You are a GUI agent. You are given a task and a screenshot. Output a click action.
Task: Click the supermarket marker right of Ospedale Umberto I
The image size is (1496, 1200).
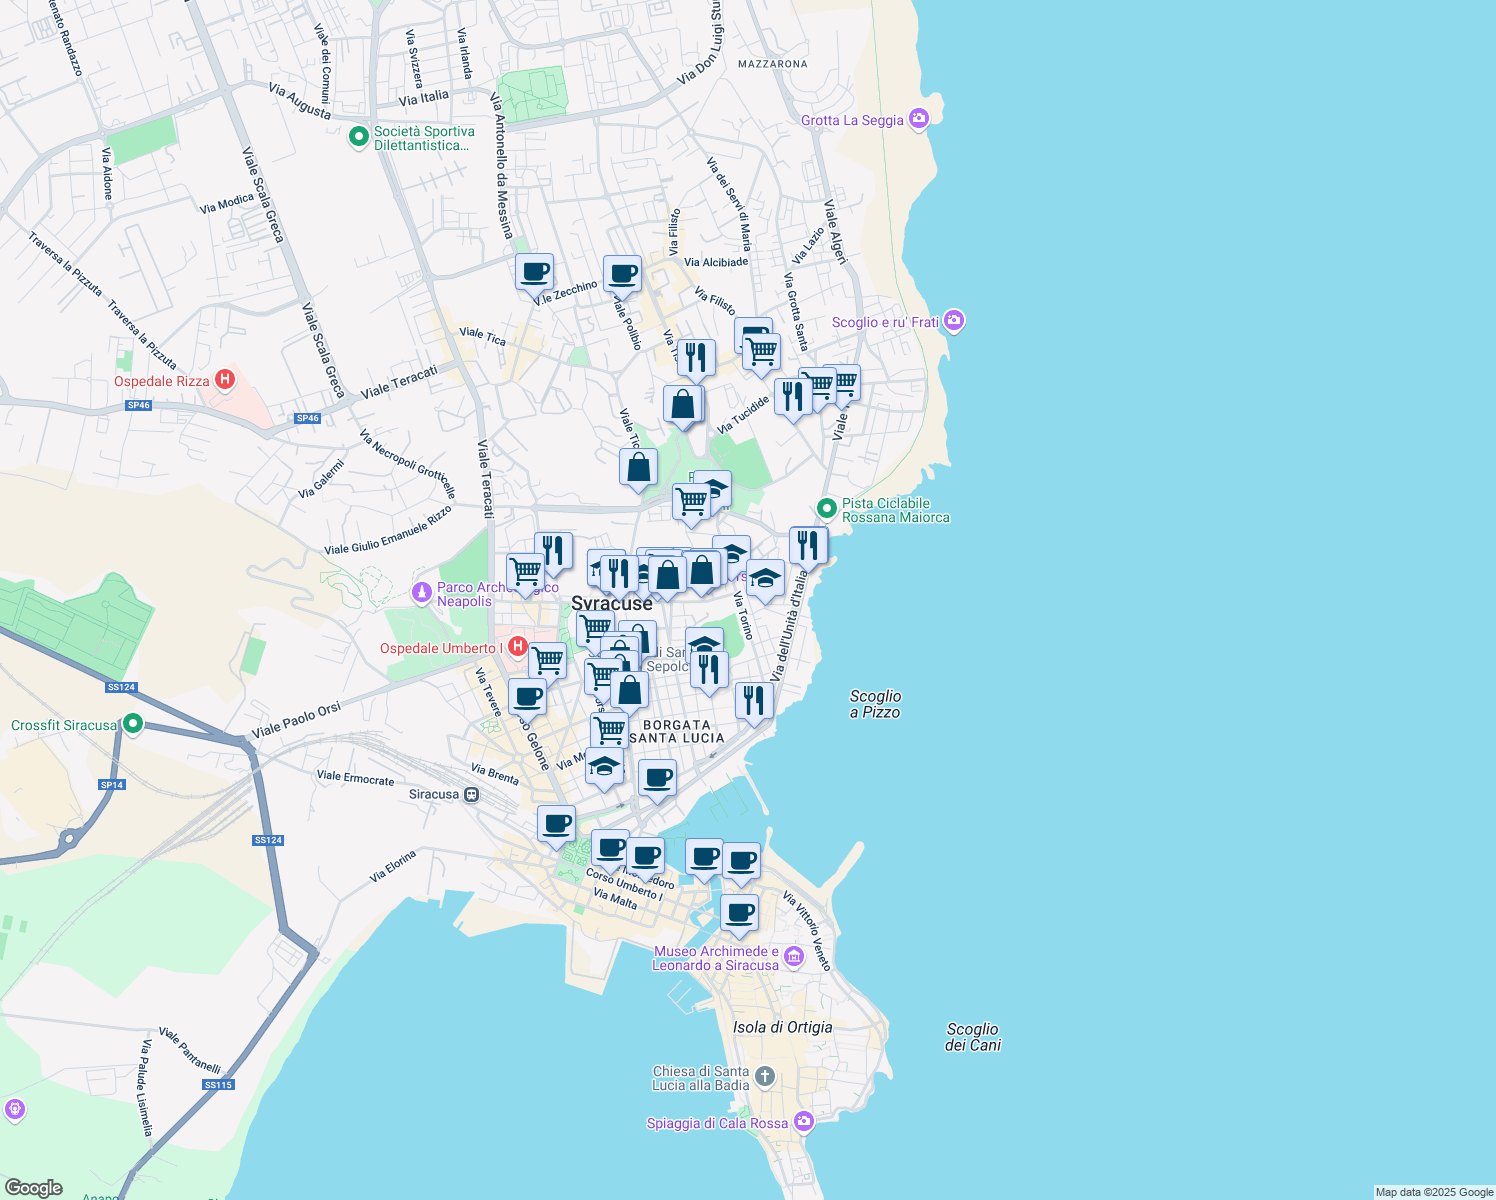coord(547,661)
